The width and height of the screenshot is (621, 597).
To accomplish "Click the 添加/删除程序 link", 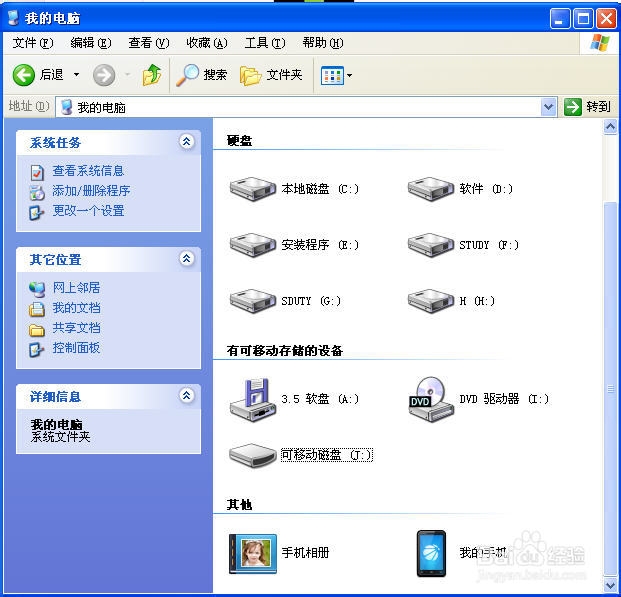I will tap(91, 191).
